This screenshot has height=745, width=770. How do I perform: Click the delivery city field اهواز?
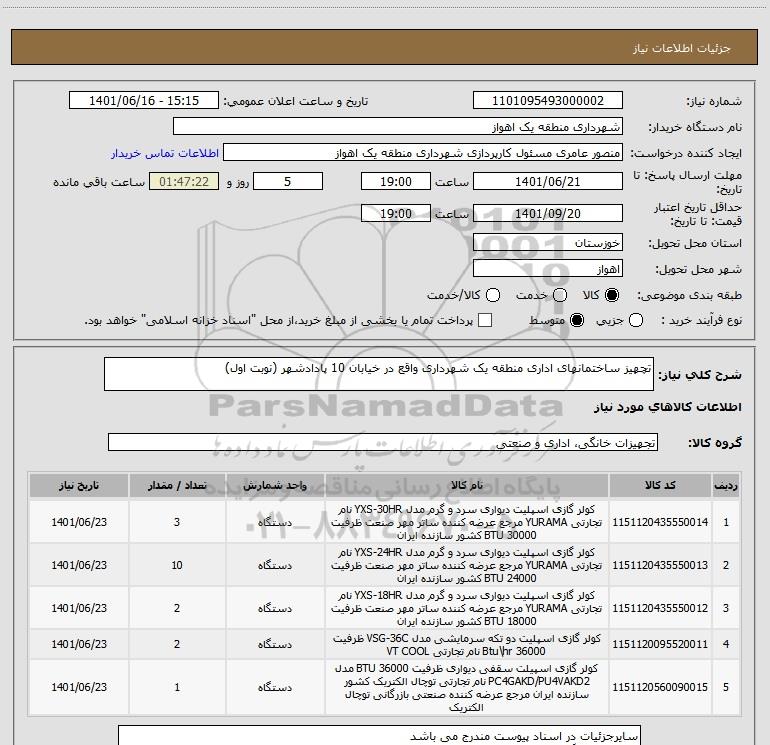tap(548, 269)
